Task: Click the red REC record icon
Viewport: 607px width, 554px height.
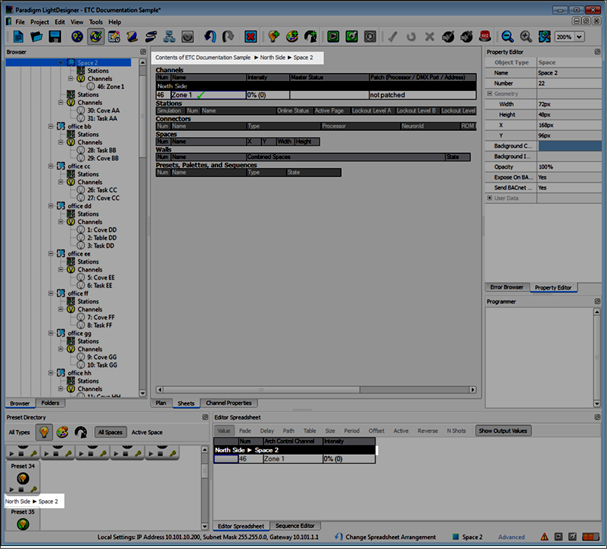Action: [x=485, y=37]
